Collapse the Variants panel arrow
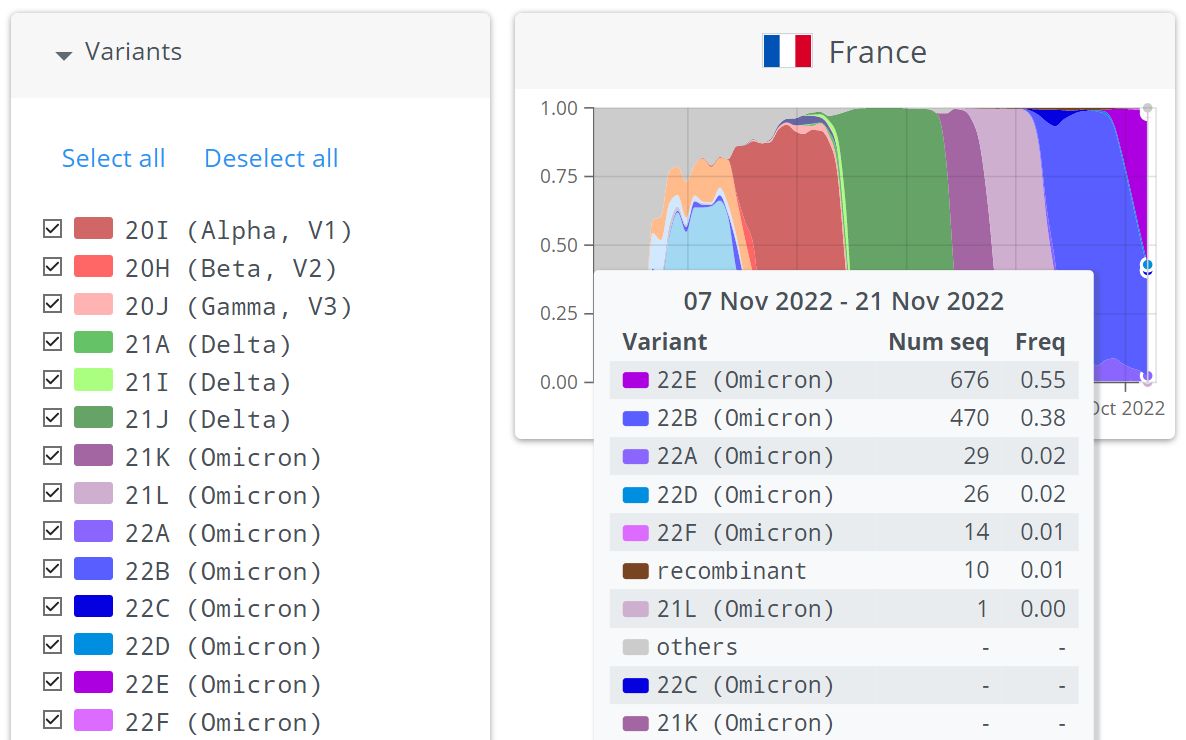The height and width of the screenshot is (740, 1186). pos(64,55)
